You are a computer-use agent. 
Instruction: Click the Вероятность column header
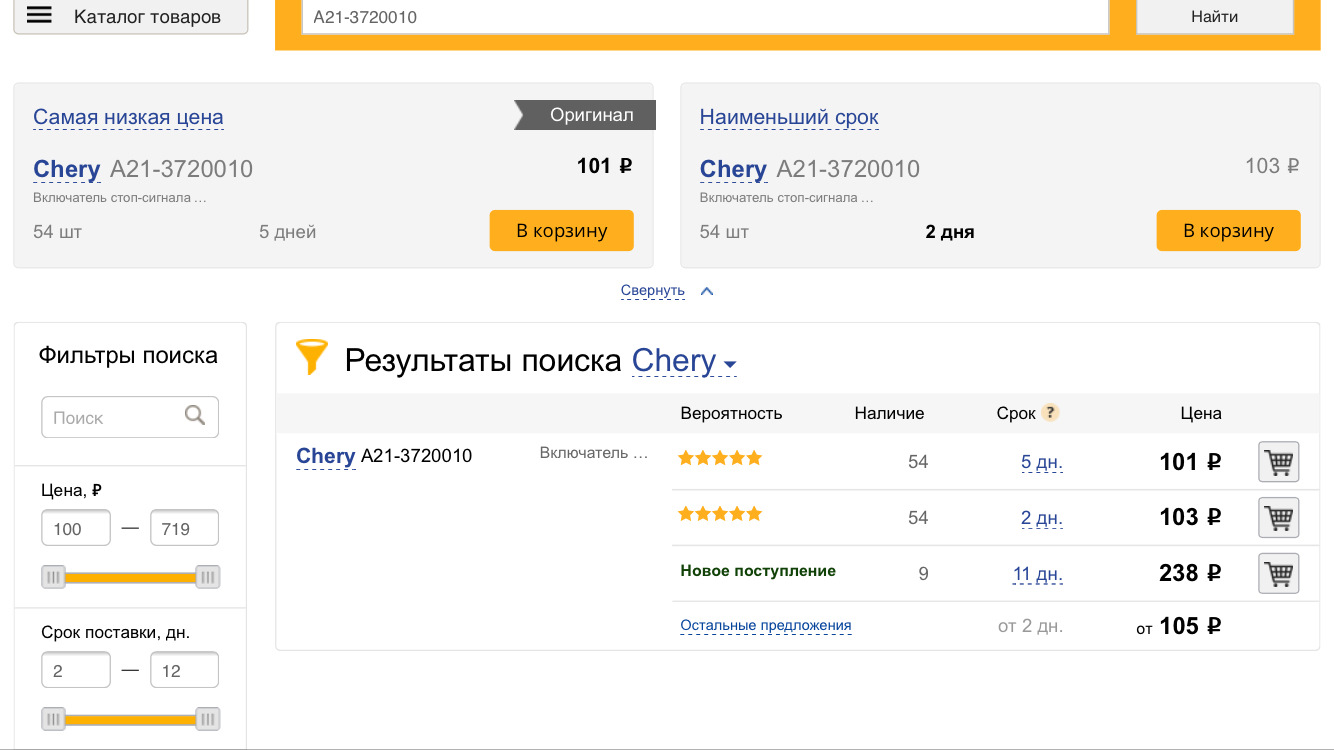click(731, 413)
